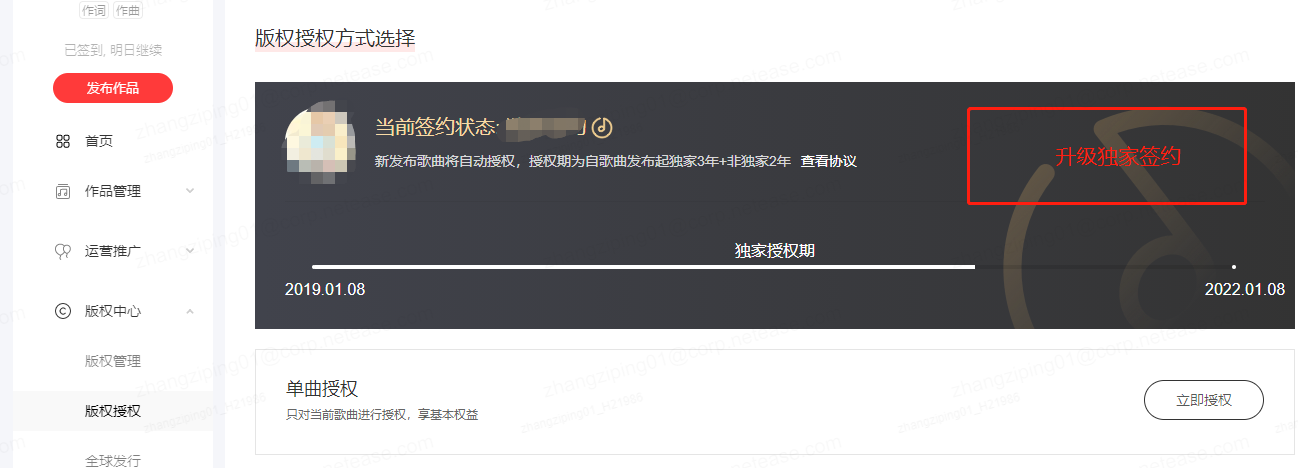Click 立即授权 button

click(1204, 400)
